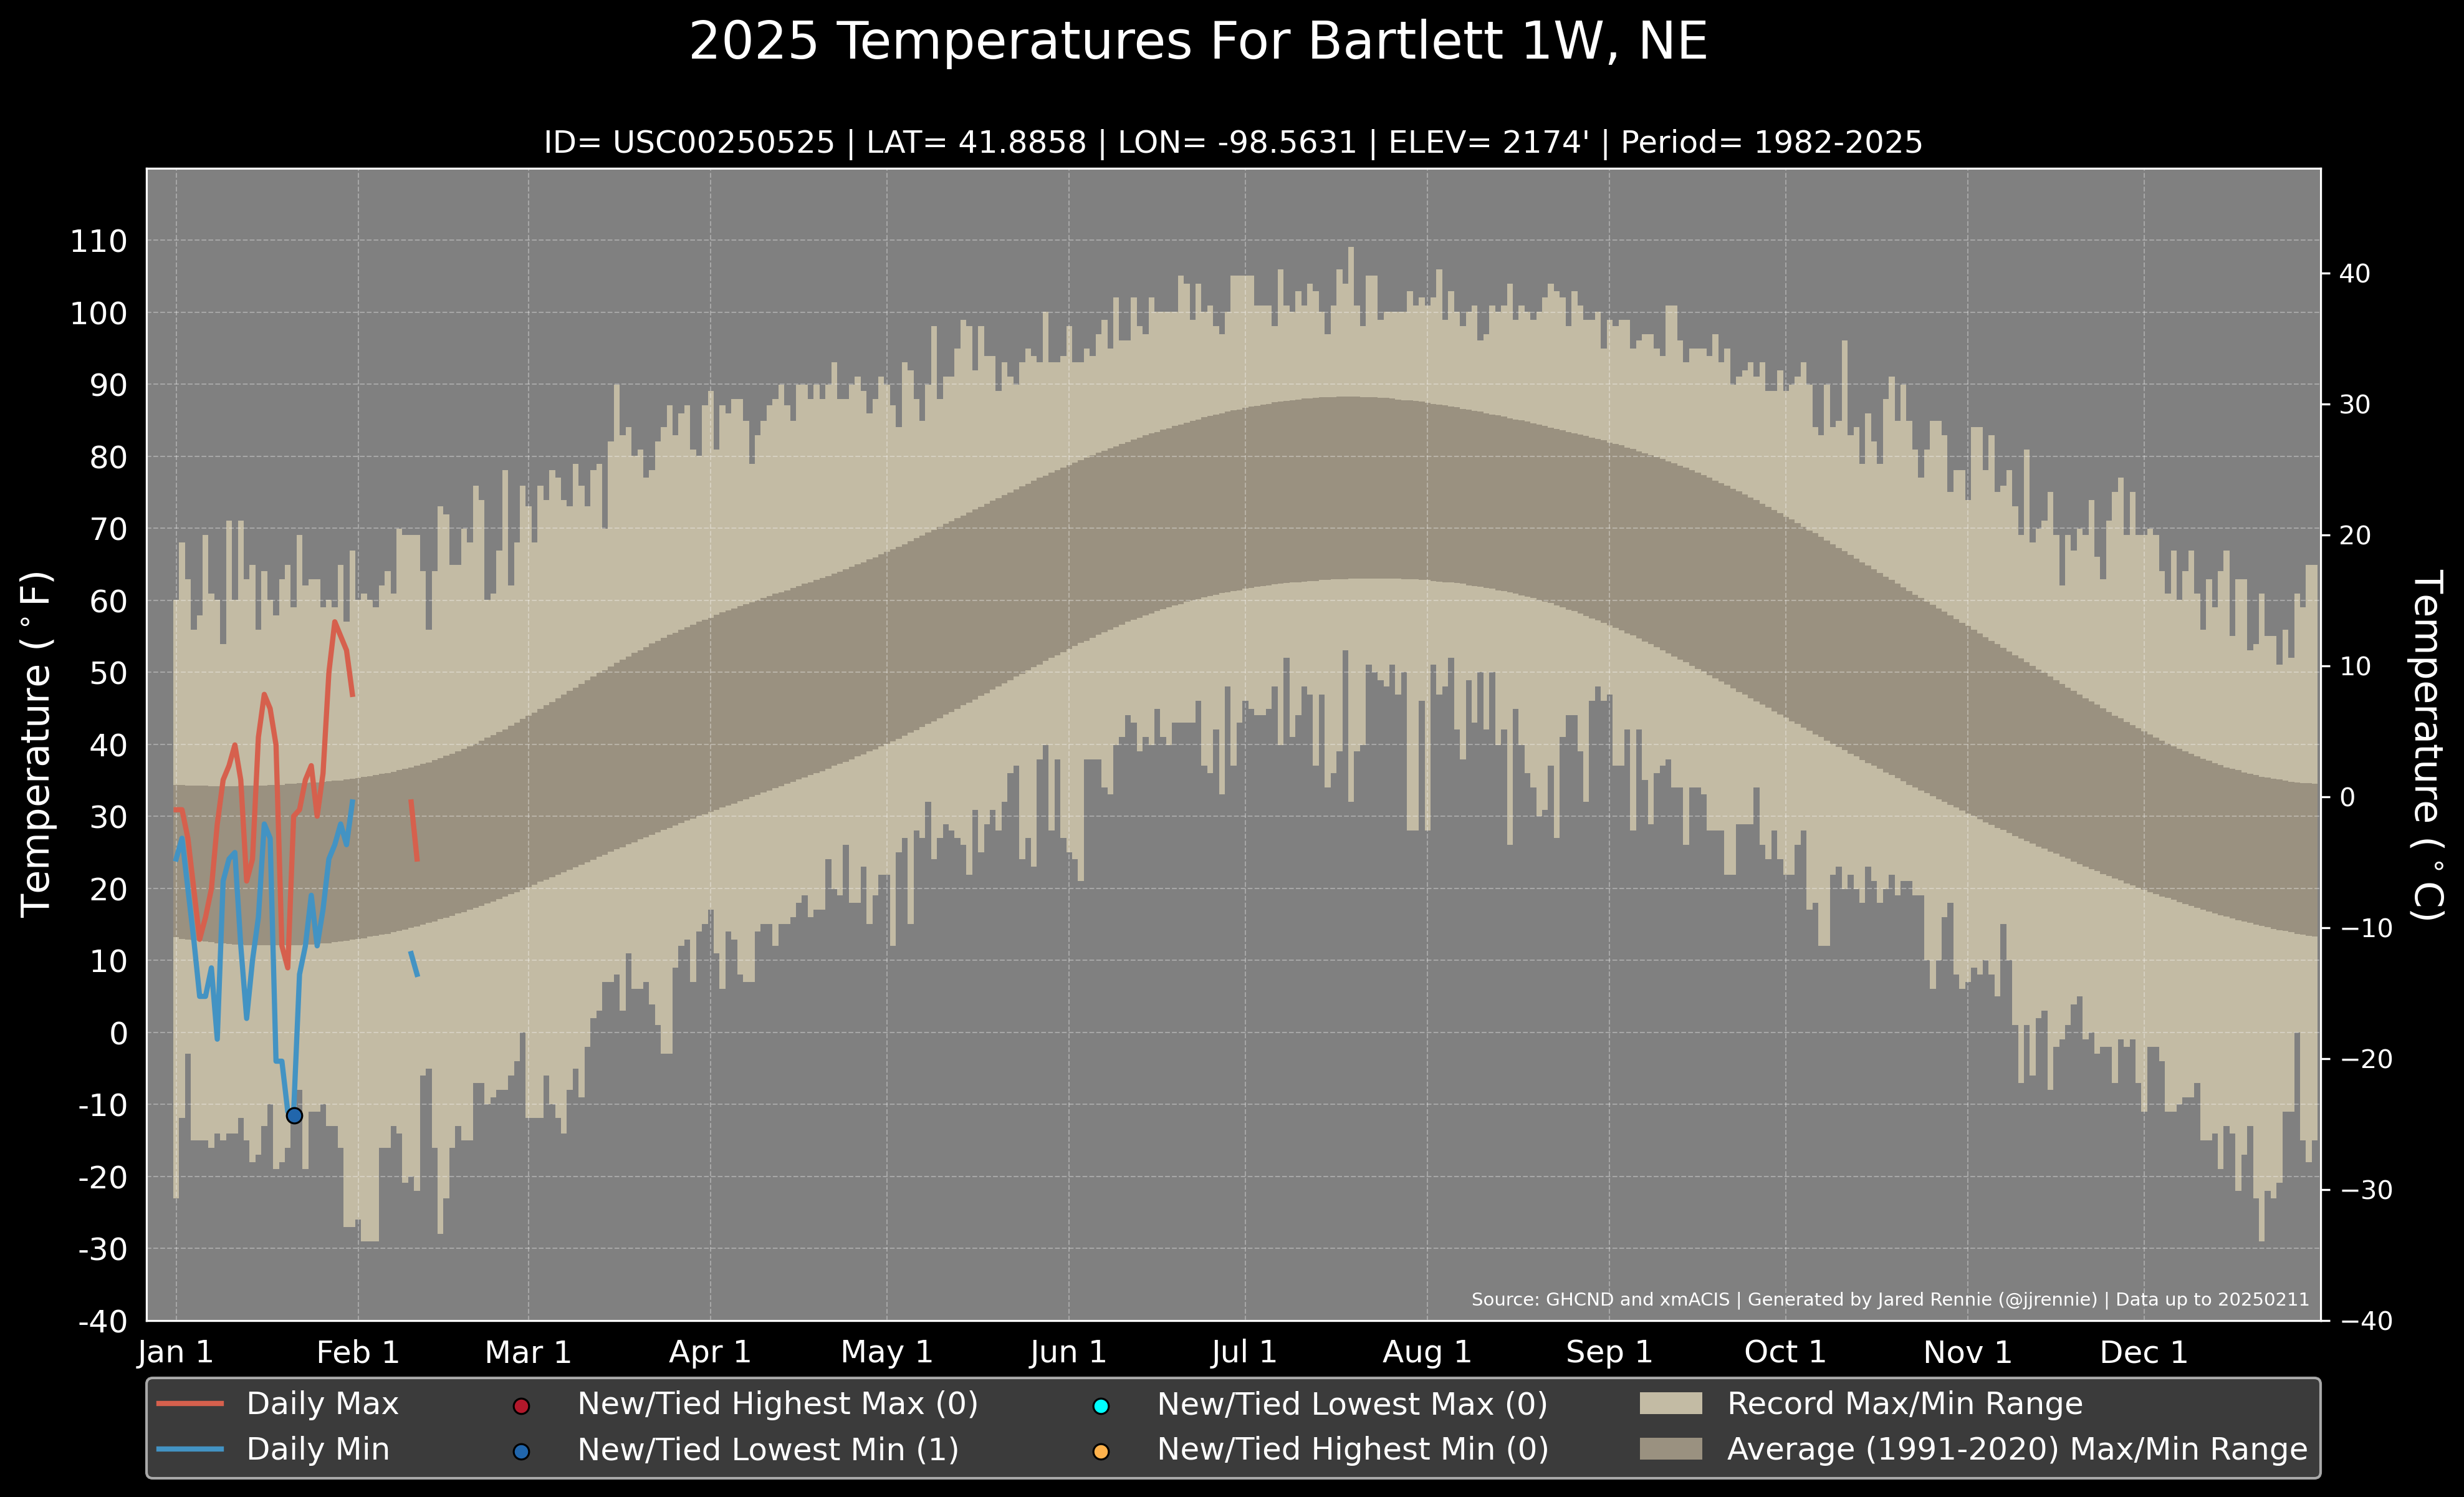Click the 'Sep 1' x-axis label

tap(1609, 1352)
